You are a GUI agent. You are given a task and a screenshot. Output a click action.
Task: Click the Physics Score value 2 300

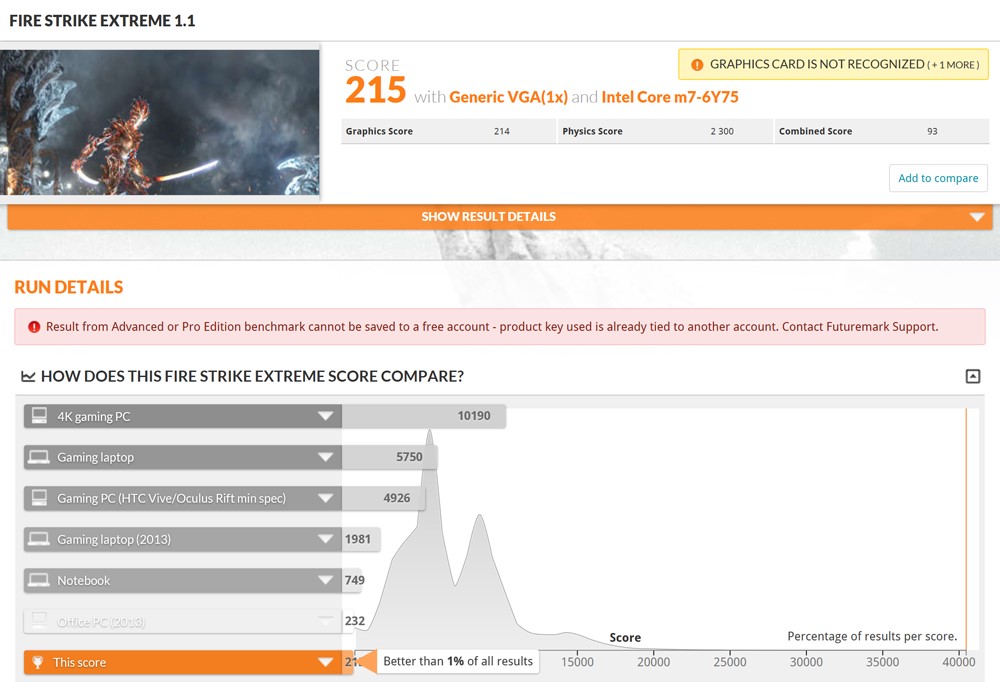[x=722, y=131]
